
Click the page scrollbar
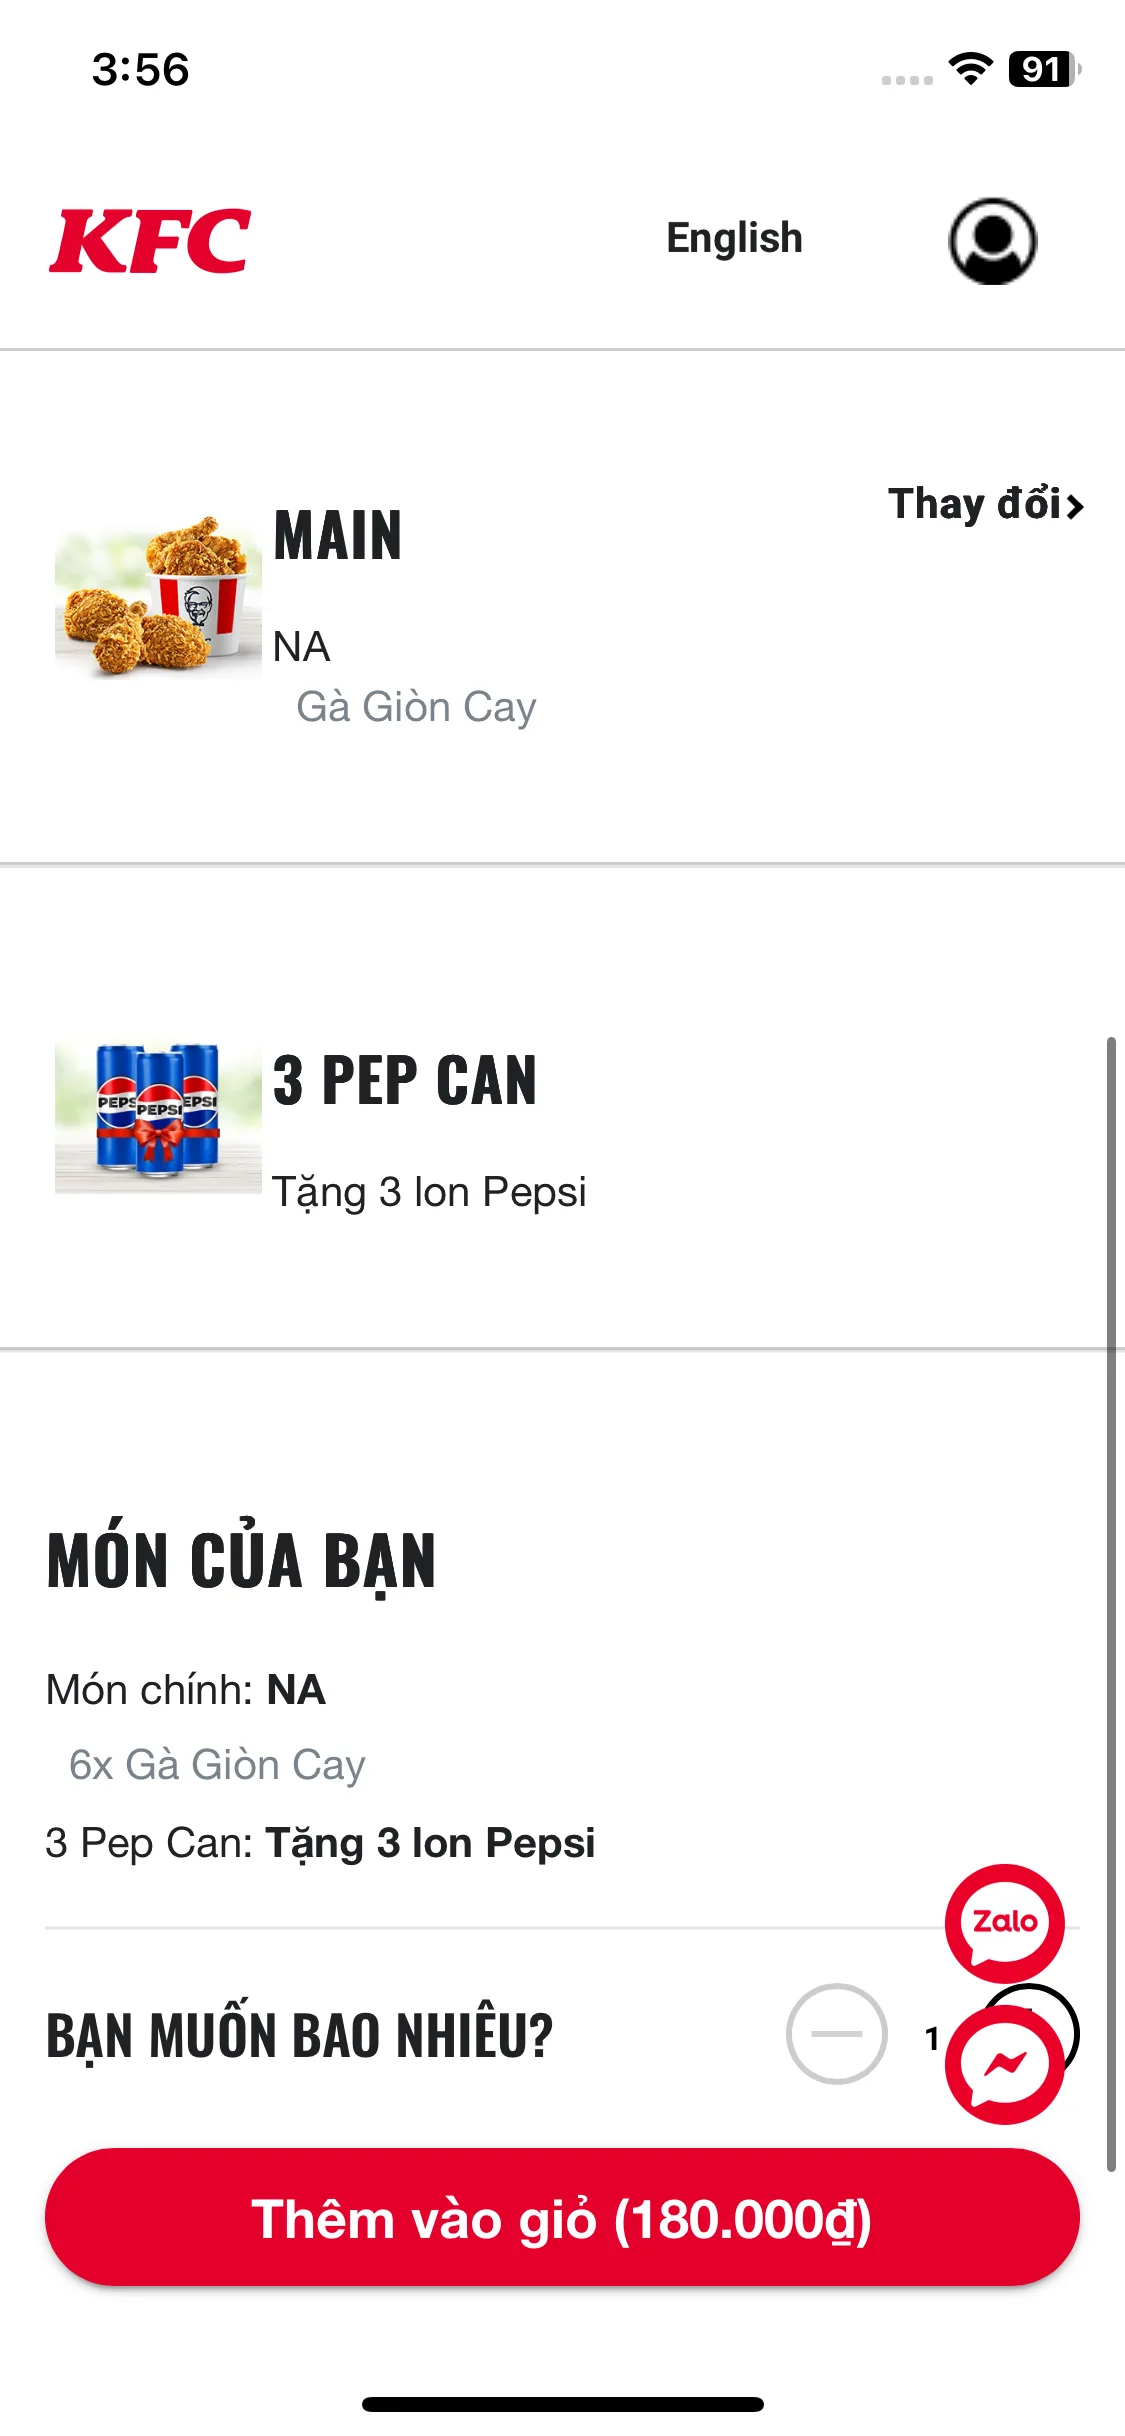click(1110, 1600)
